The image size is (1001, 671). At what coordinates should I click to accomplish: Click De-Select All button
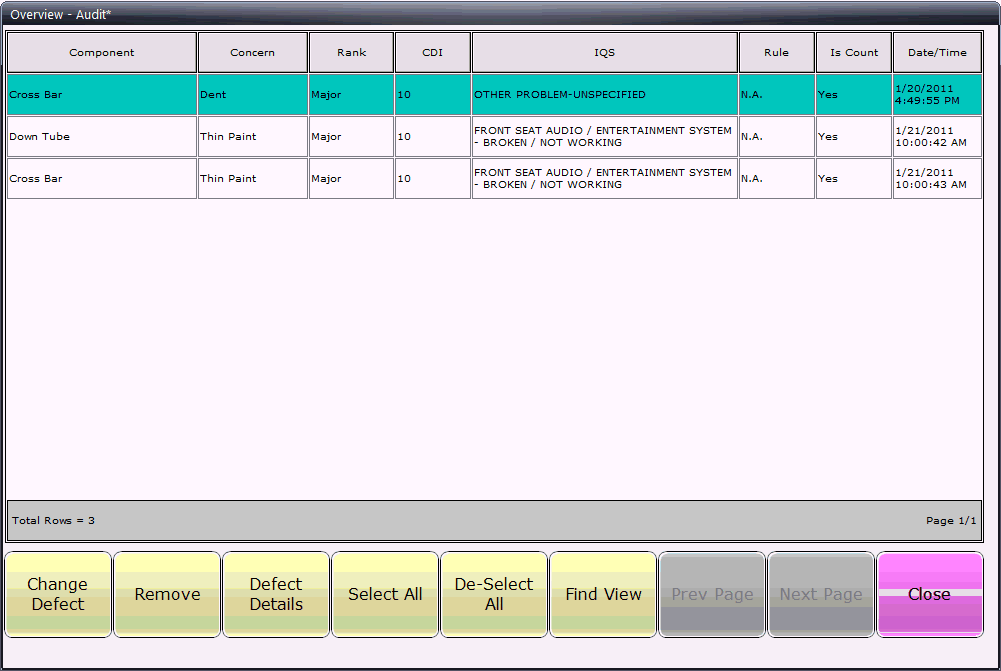494,594
